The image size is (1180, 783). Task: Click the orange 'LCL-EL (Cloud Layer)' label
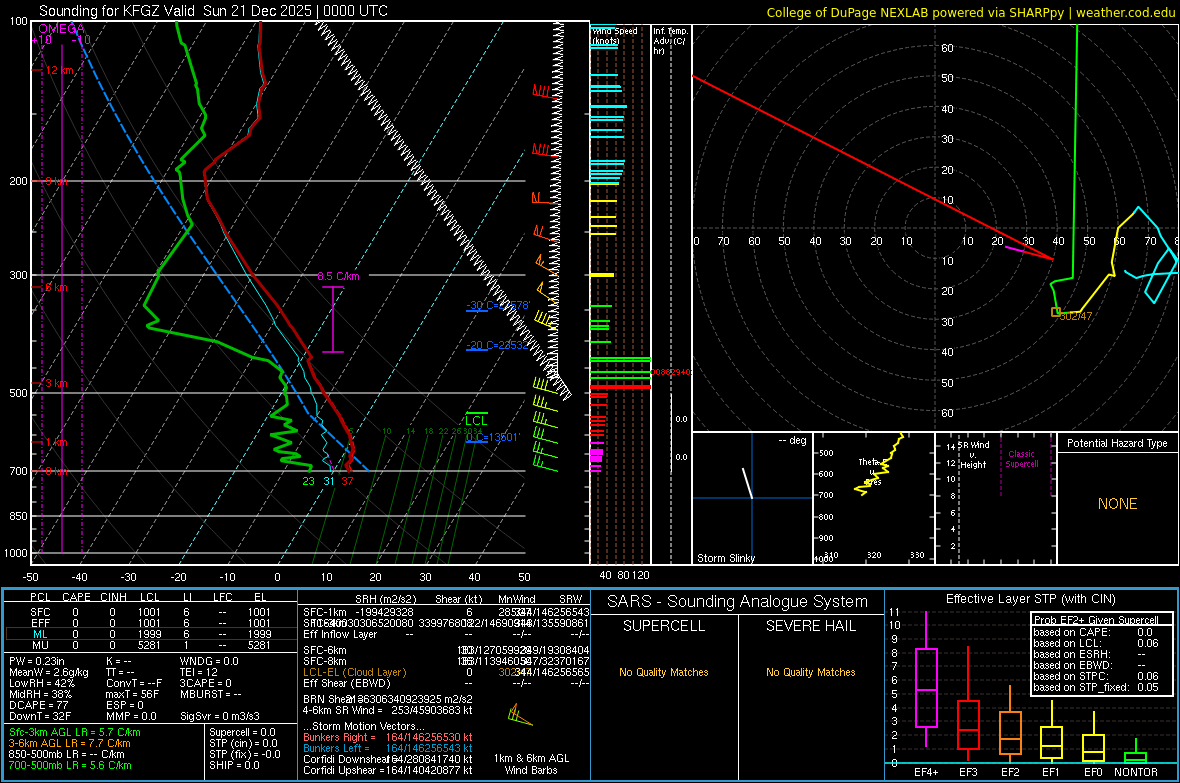354,672
